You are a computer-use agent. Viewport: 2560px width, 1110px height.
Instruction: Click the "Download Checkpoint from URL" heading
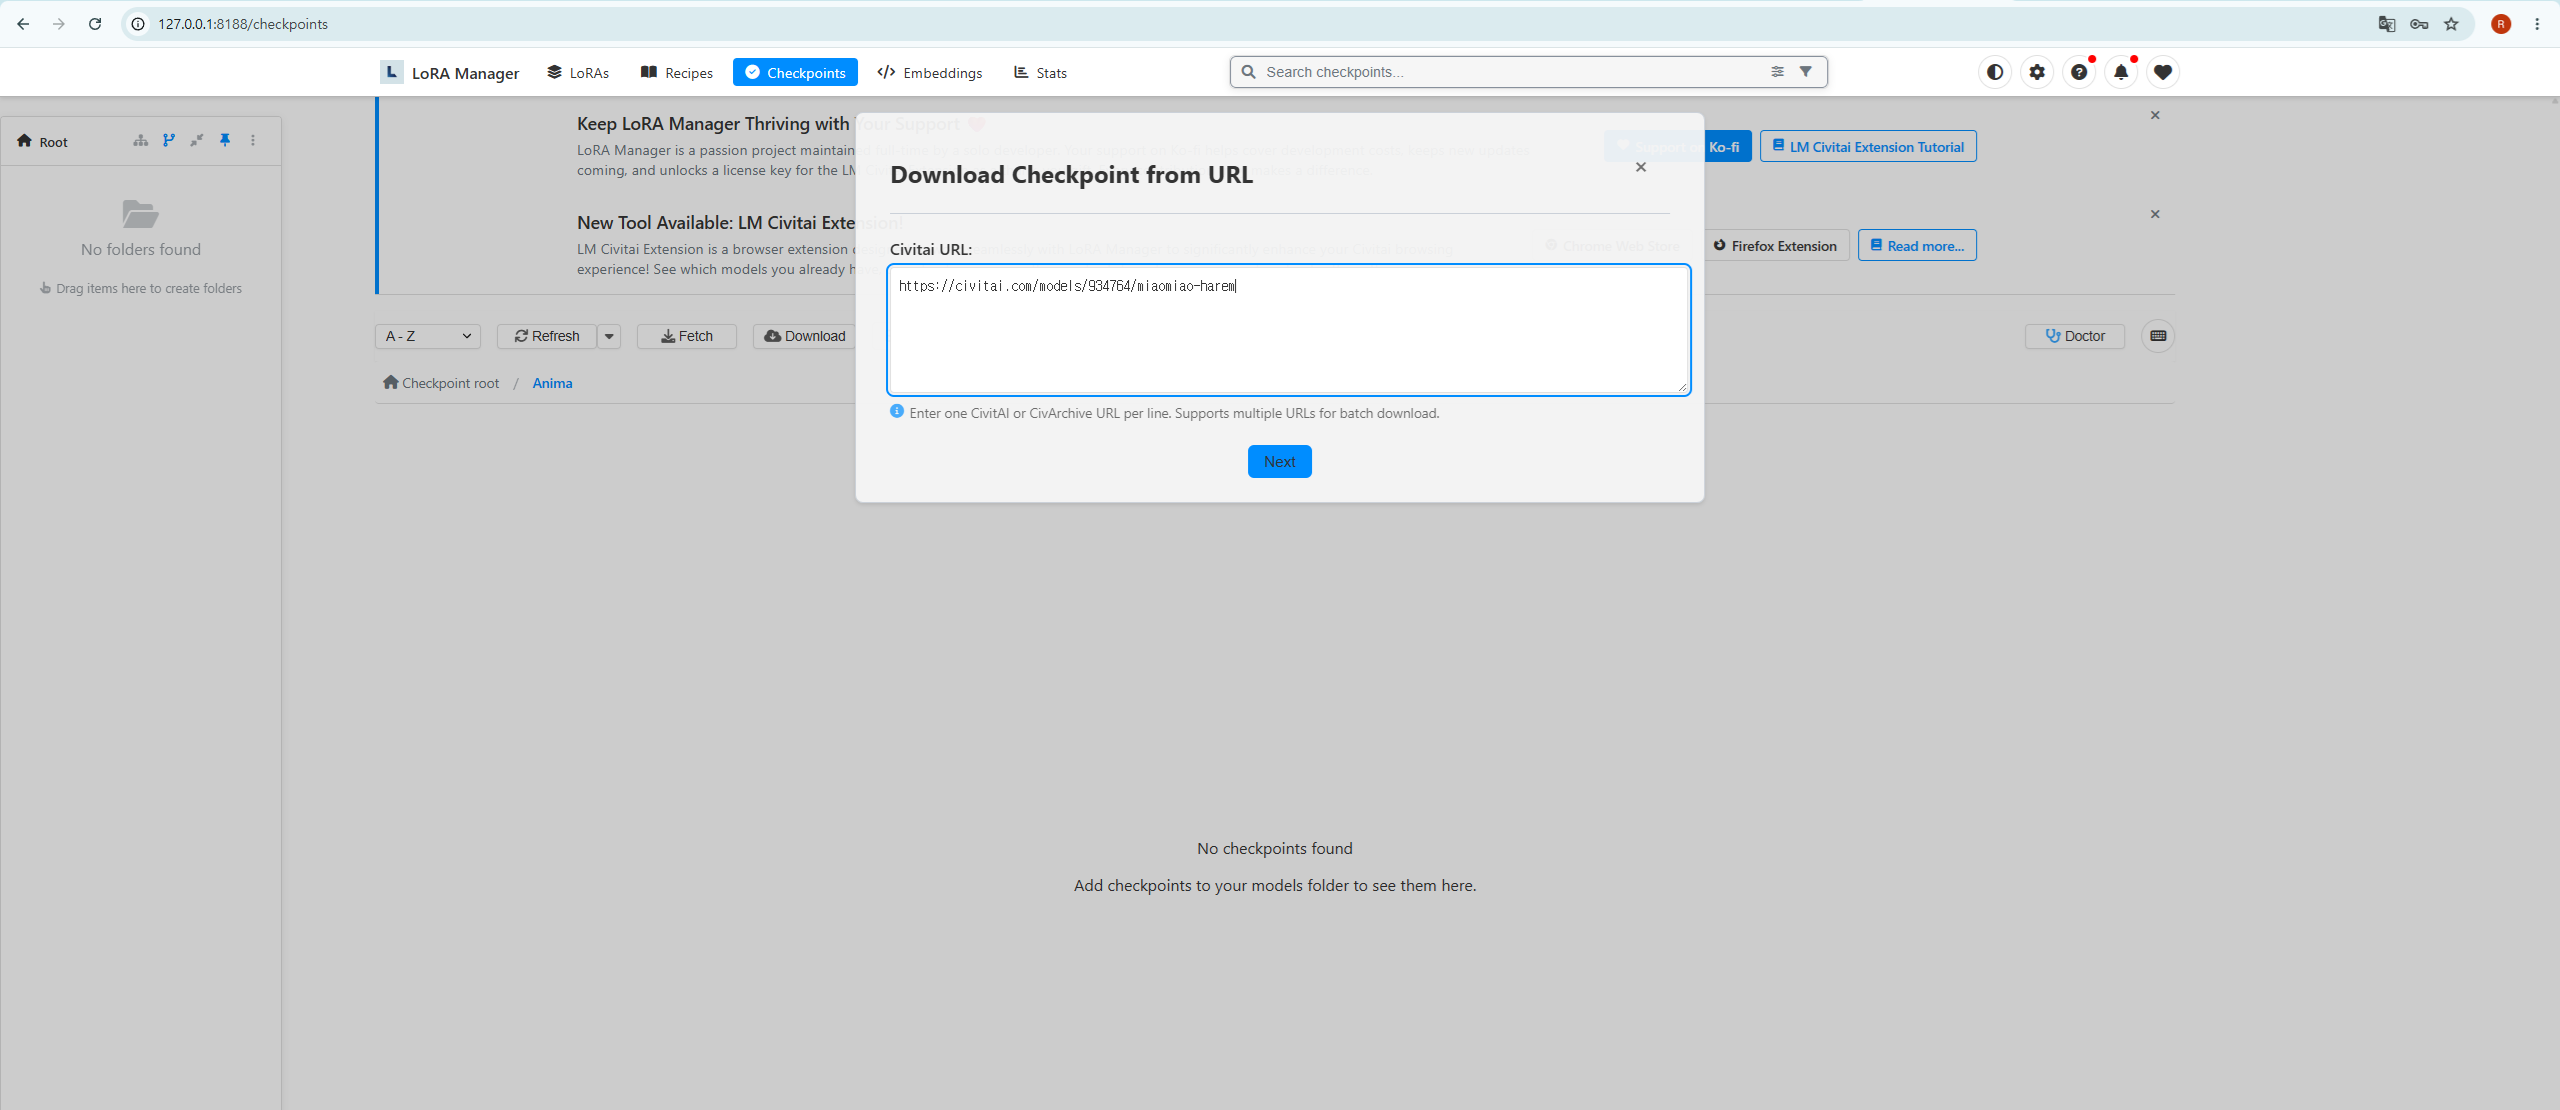coord(1071,175)
